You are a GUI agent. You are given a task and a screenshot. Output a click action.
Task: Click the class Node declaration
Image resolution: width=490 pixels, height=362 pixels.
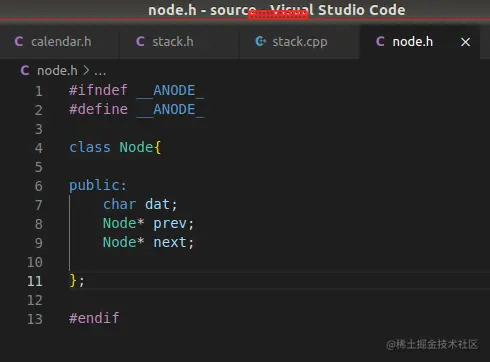(115, 147)
